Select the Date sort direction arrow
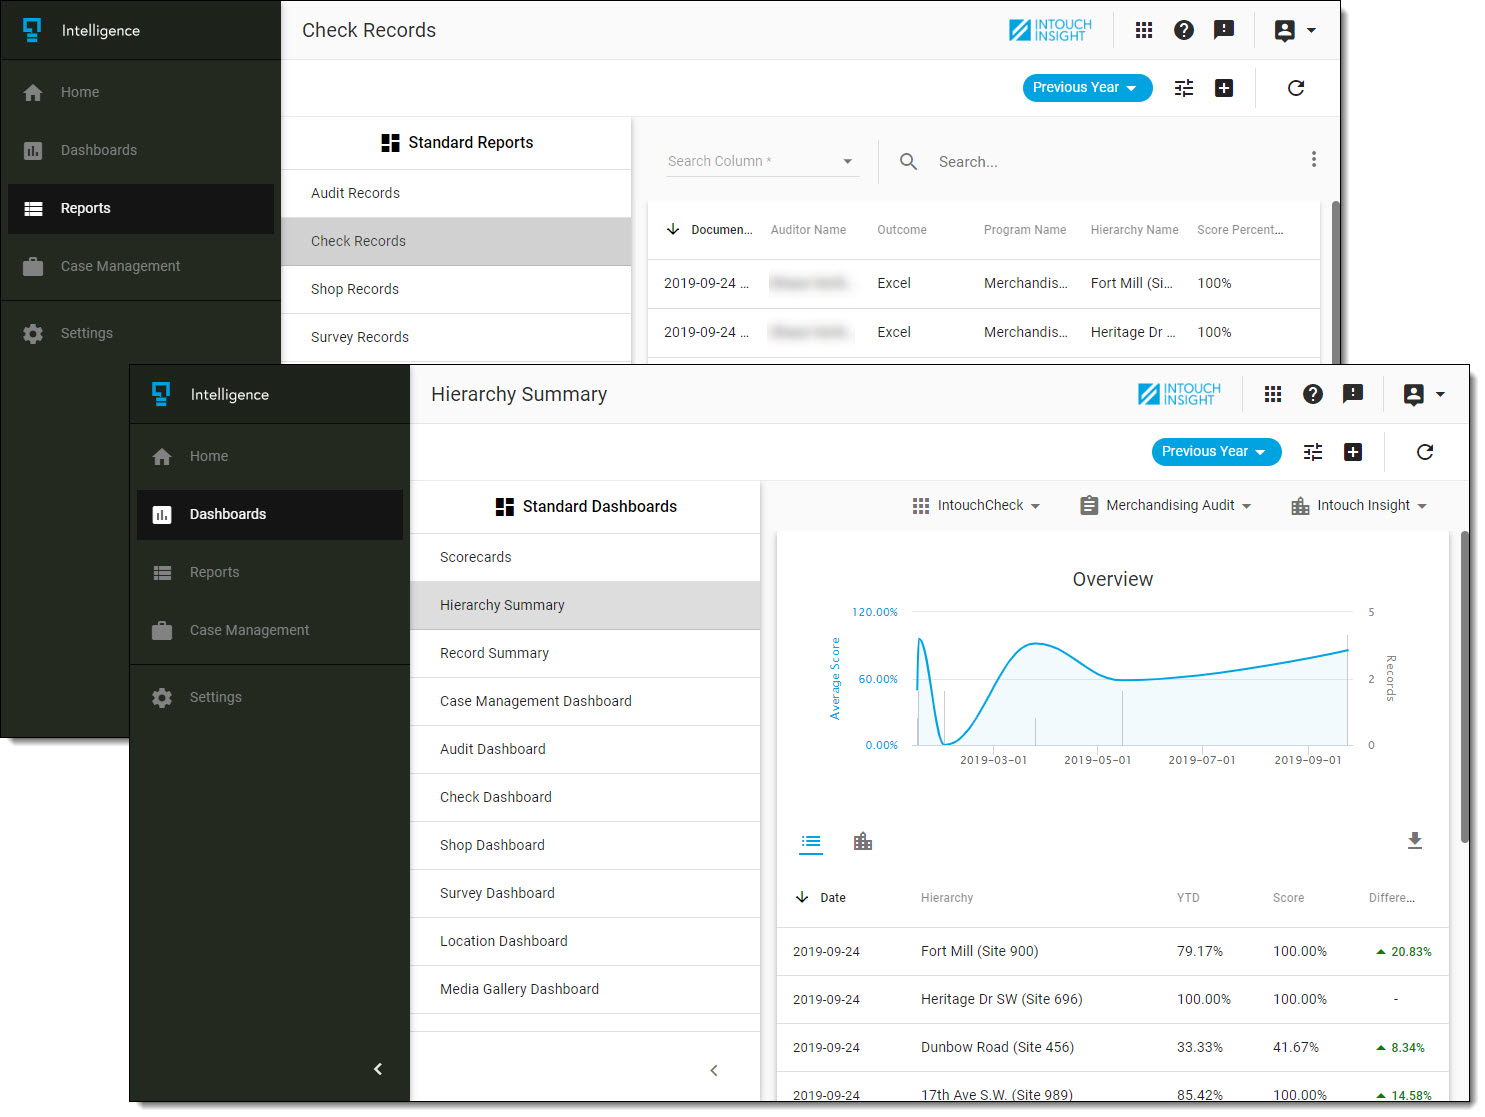 click(x=801, y=897)
